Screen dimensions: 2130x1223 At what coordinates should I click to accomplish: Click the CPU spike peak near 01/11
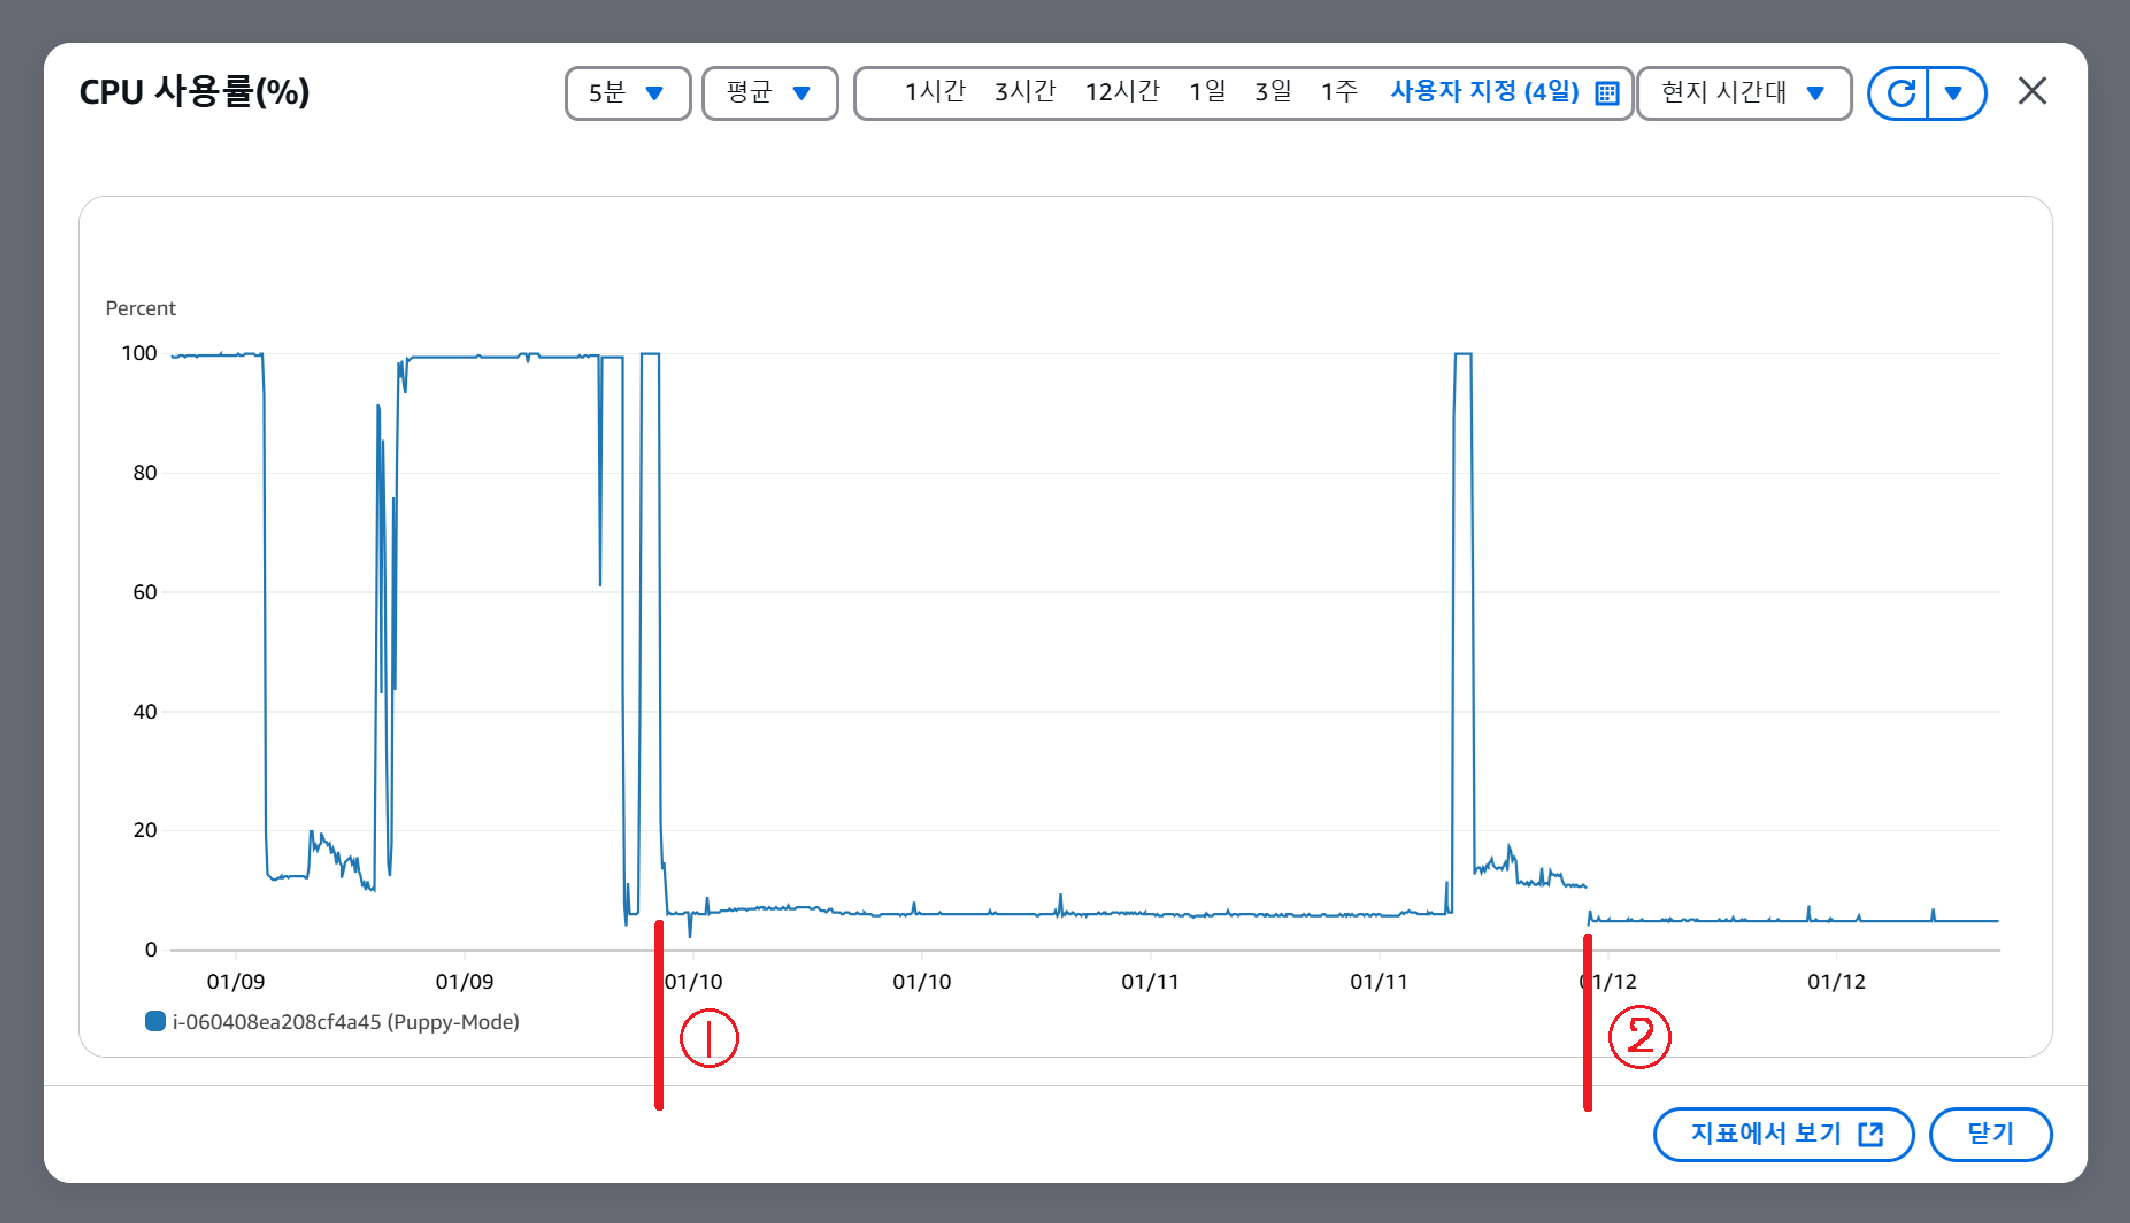1462,355
